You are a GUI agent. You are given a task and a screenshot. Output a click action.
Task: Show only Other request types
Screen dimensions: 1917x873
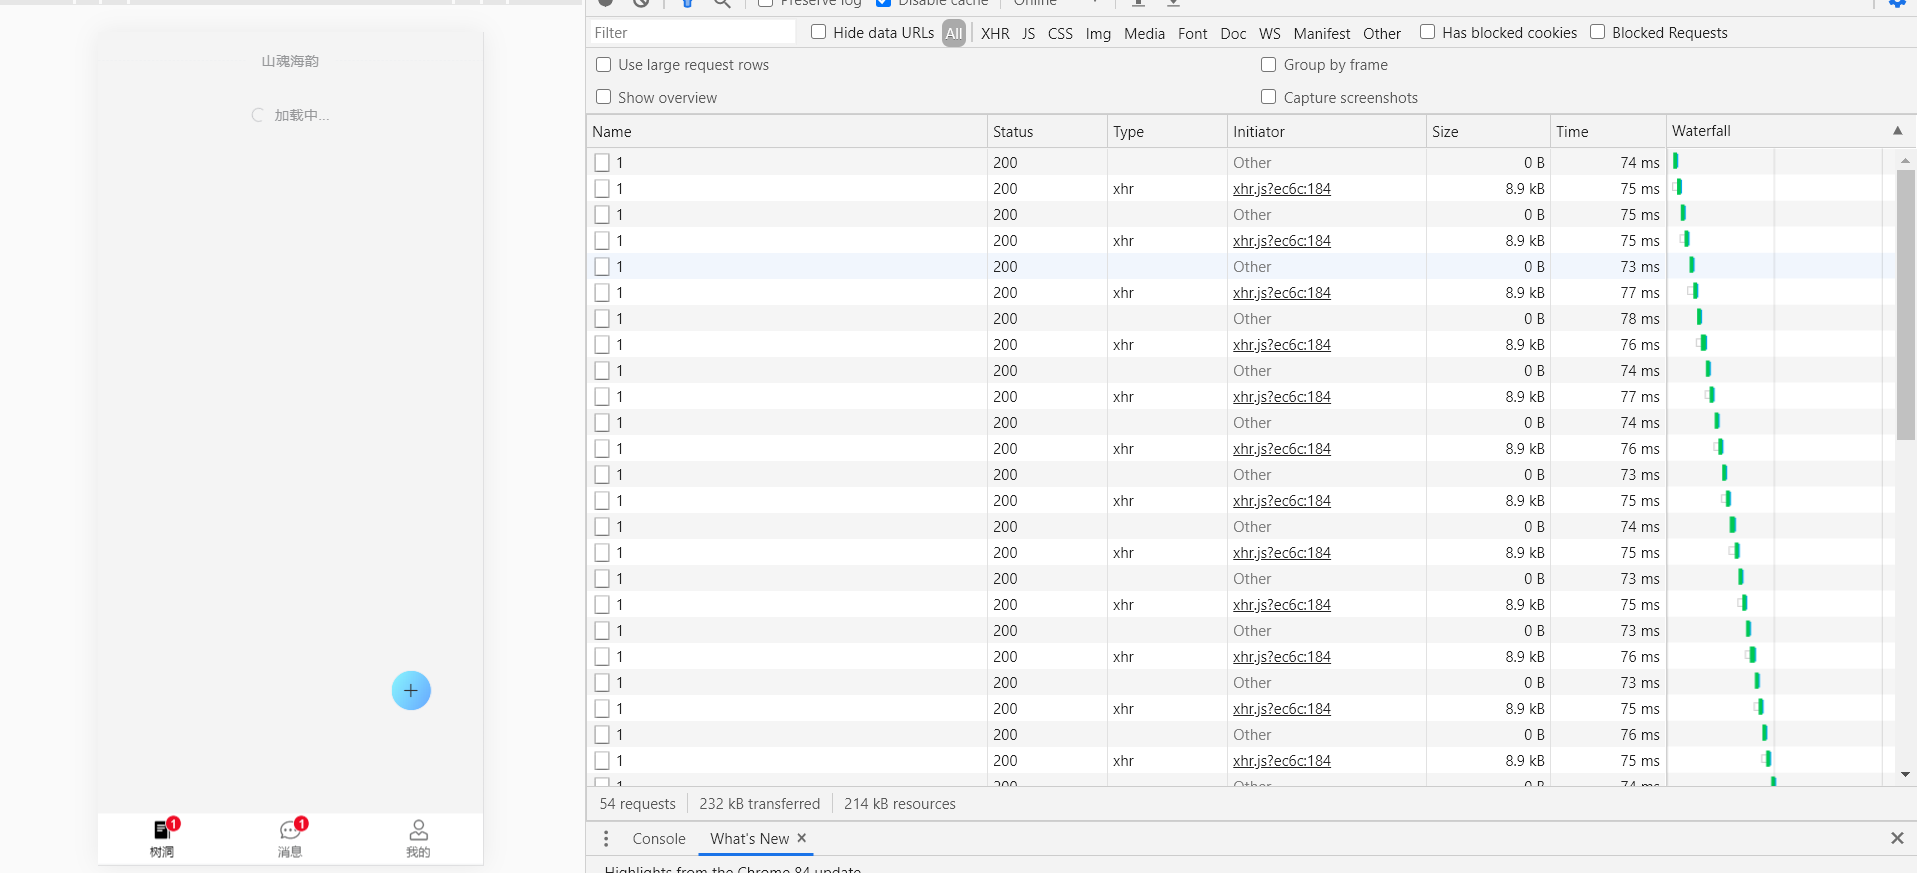[1382, 33]
